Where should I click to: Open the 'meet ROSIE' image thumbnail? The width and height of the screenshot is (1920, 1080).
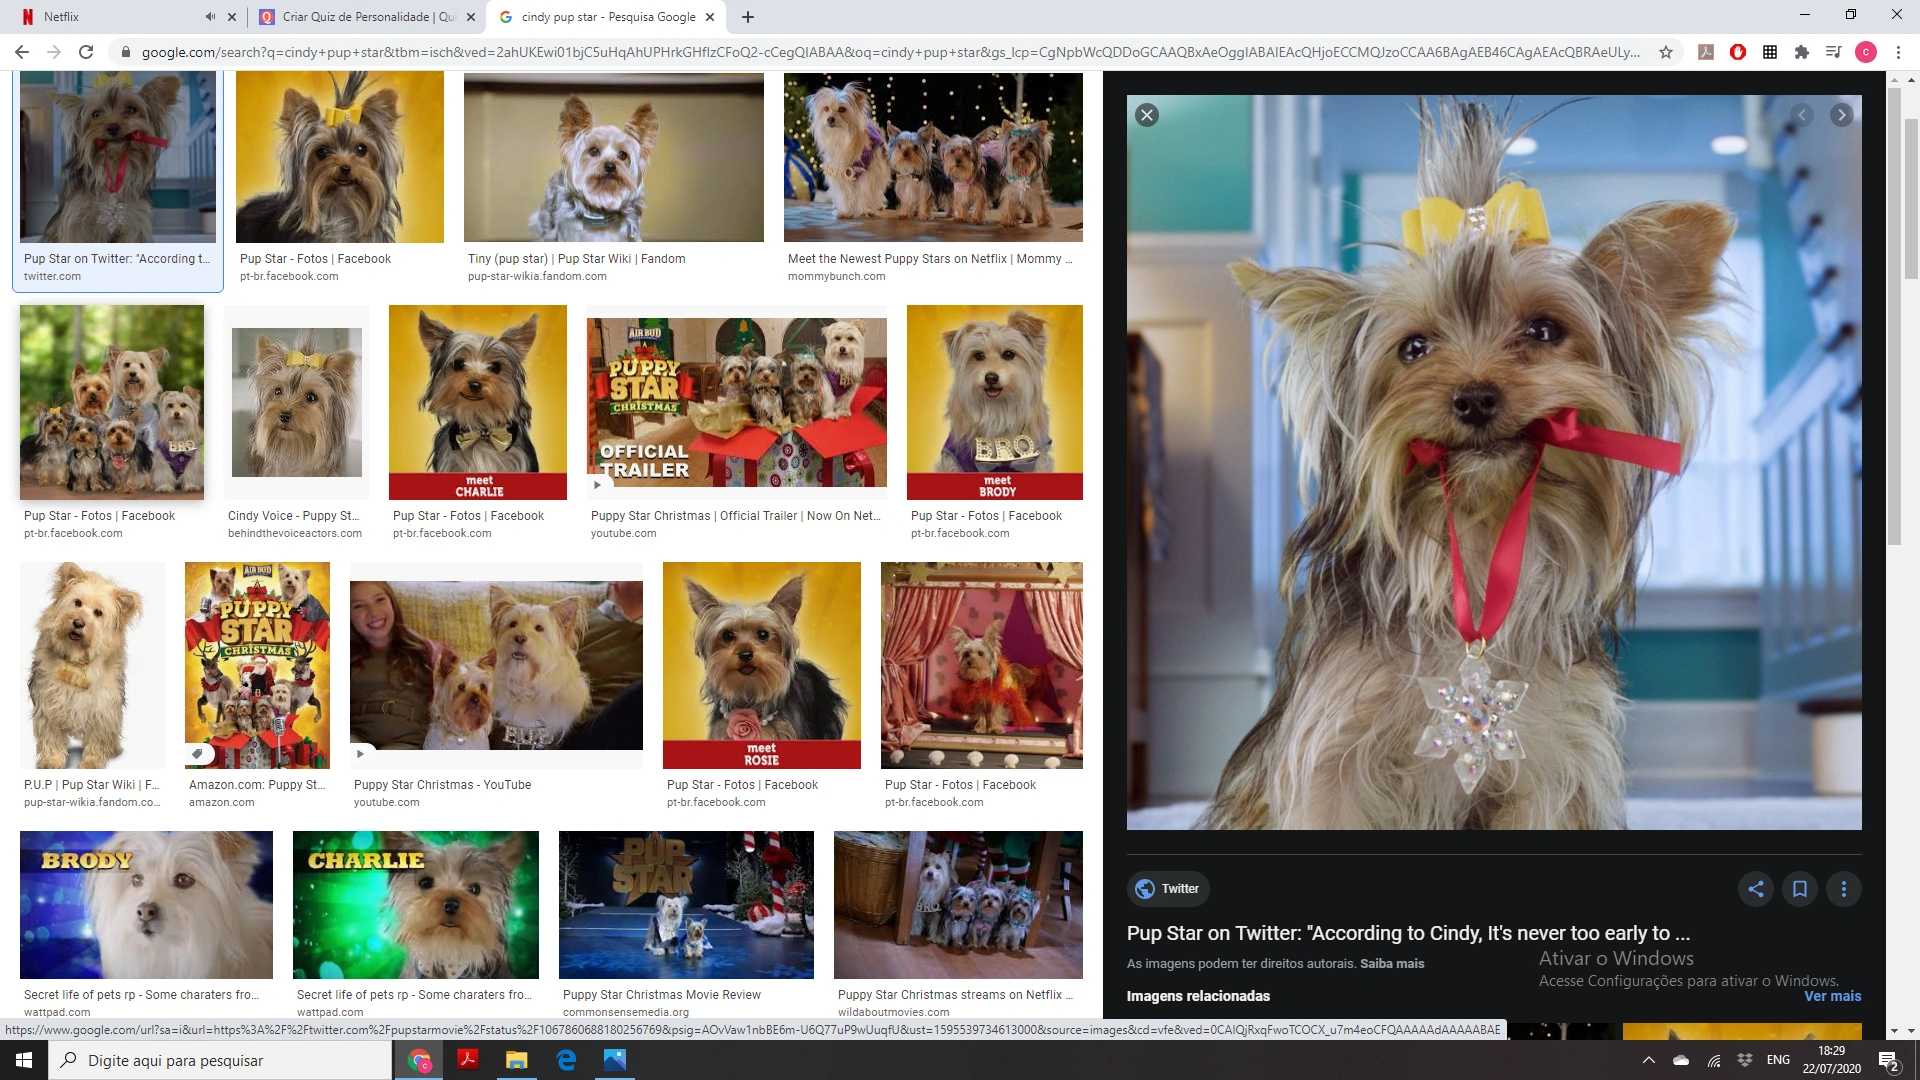coord(761,665)
